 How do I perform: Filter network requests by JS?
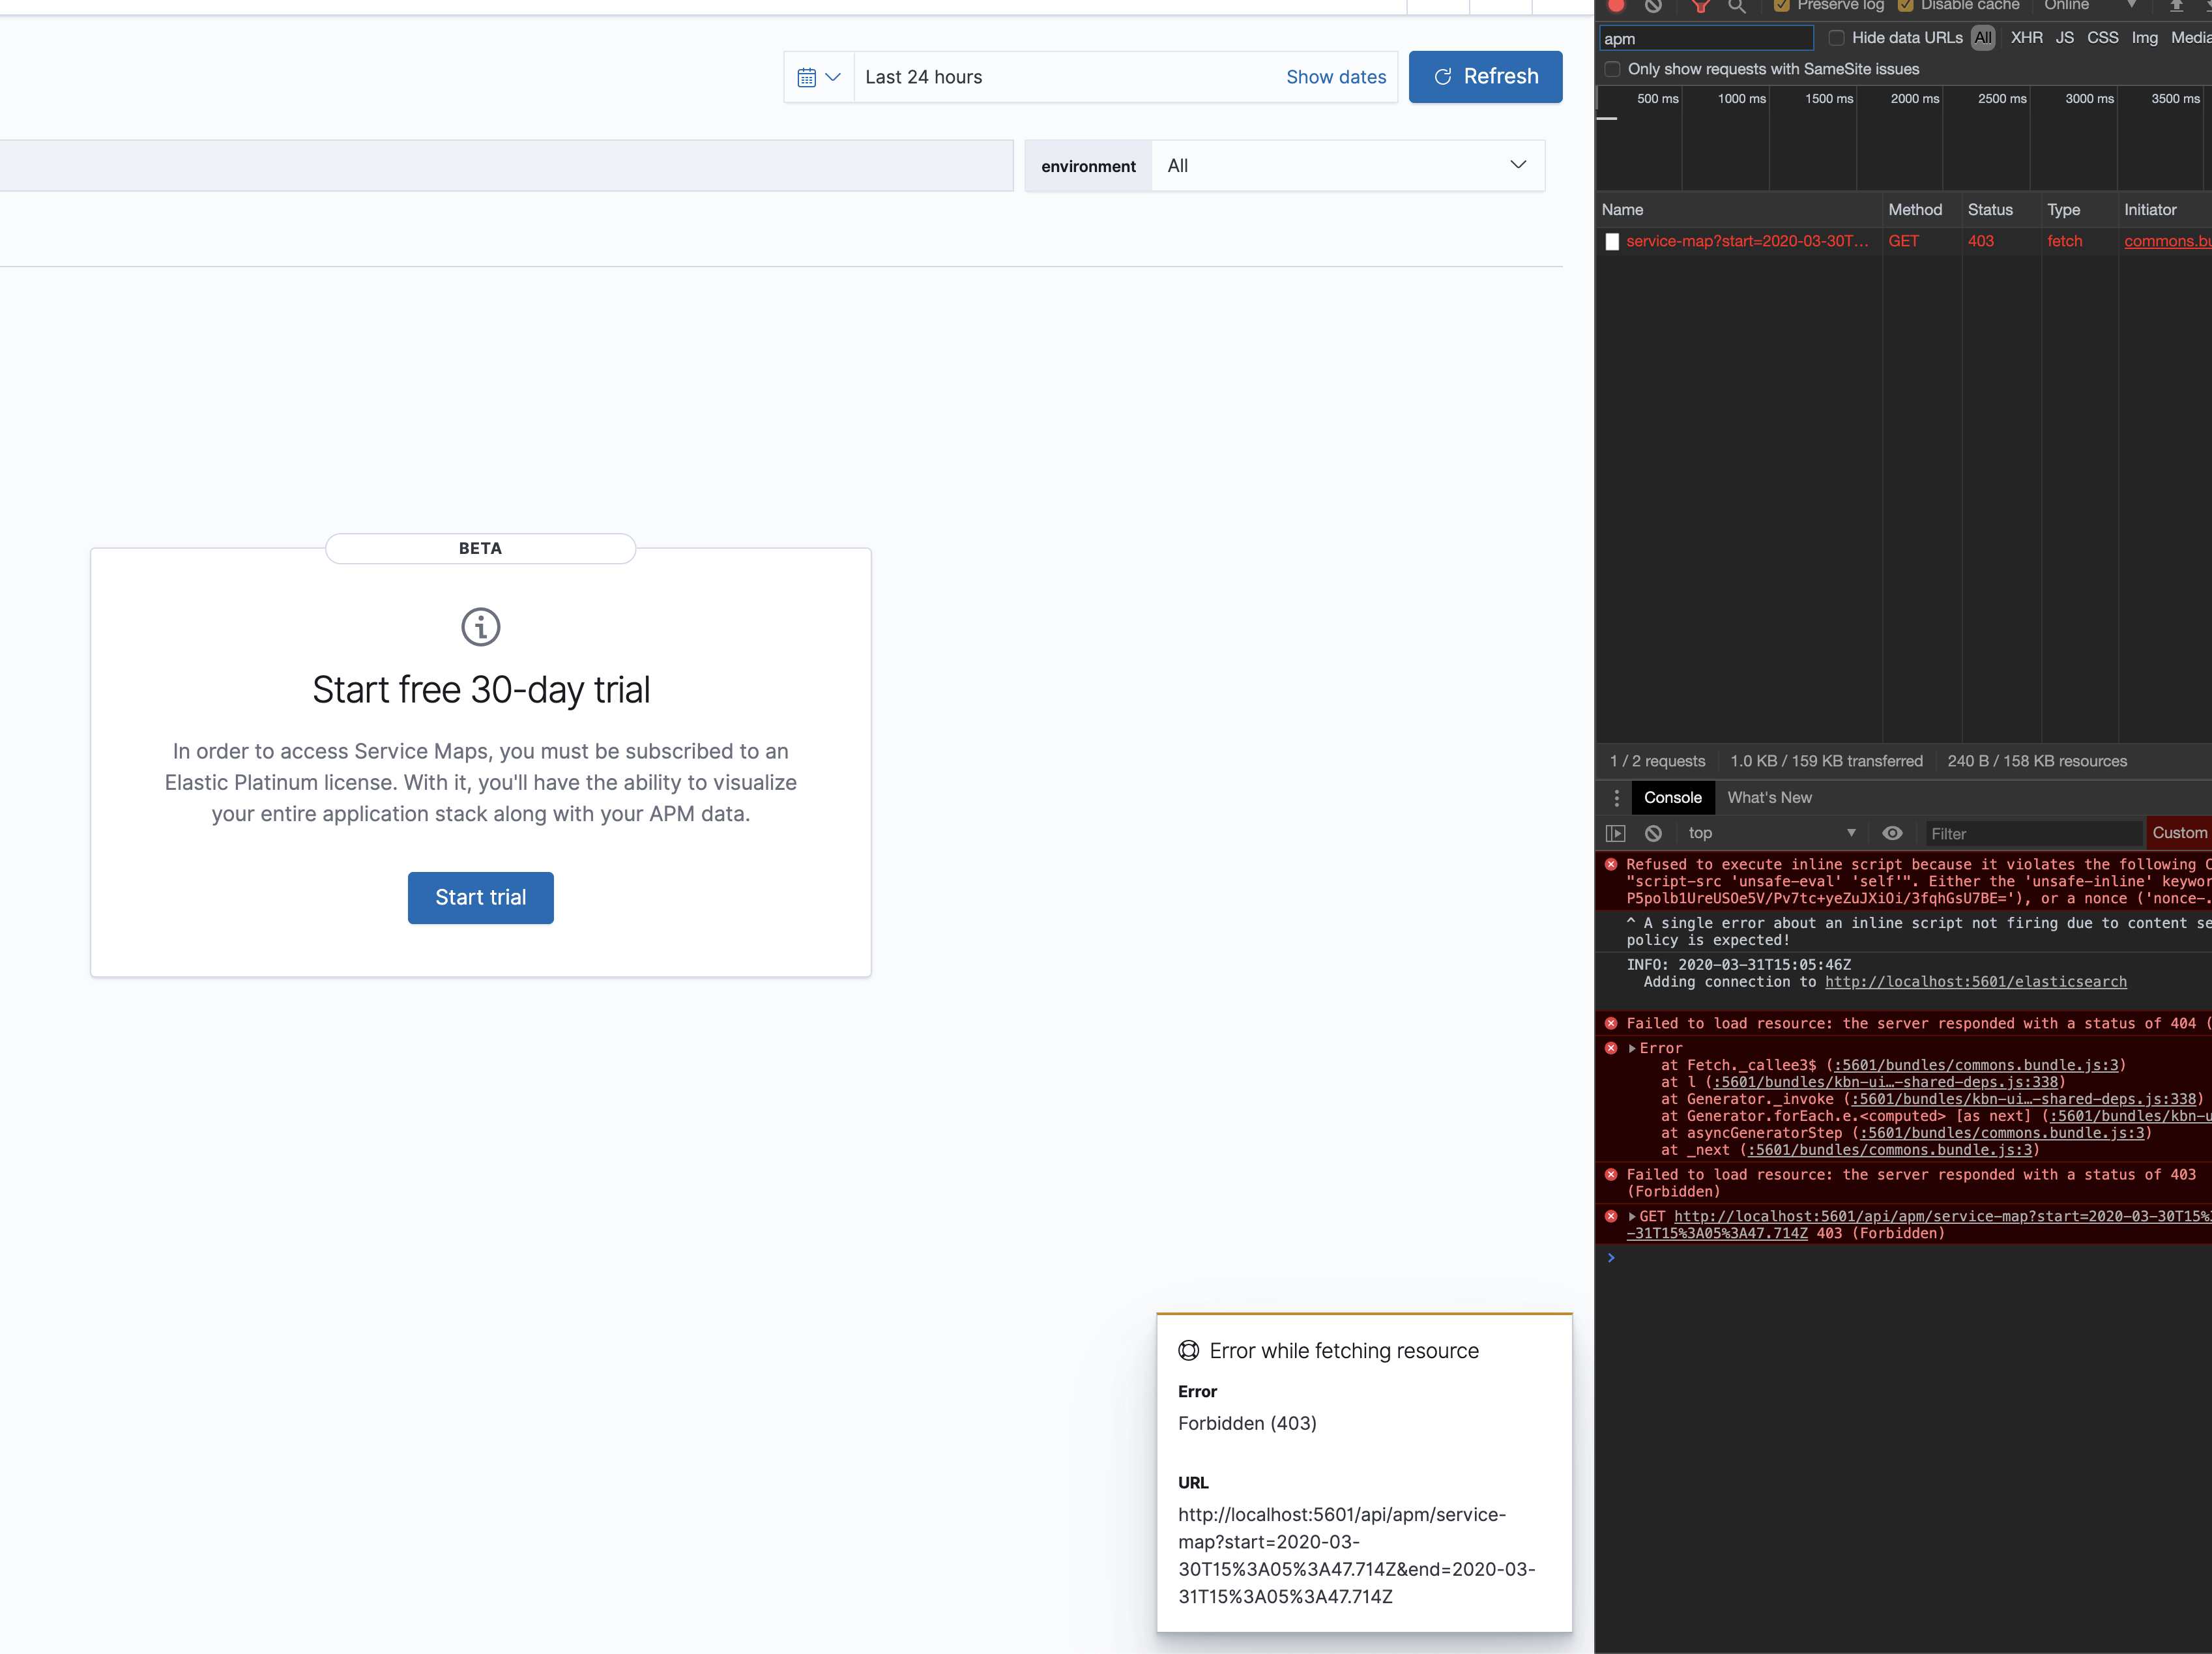pos(2064,38)
